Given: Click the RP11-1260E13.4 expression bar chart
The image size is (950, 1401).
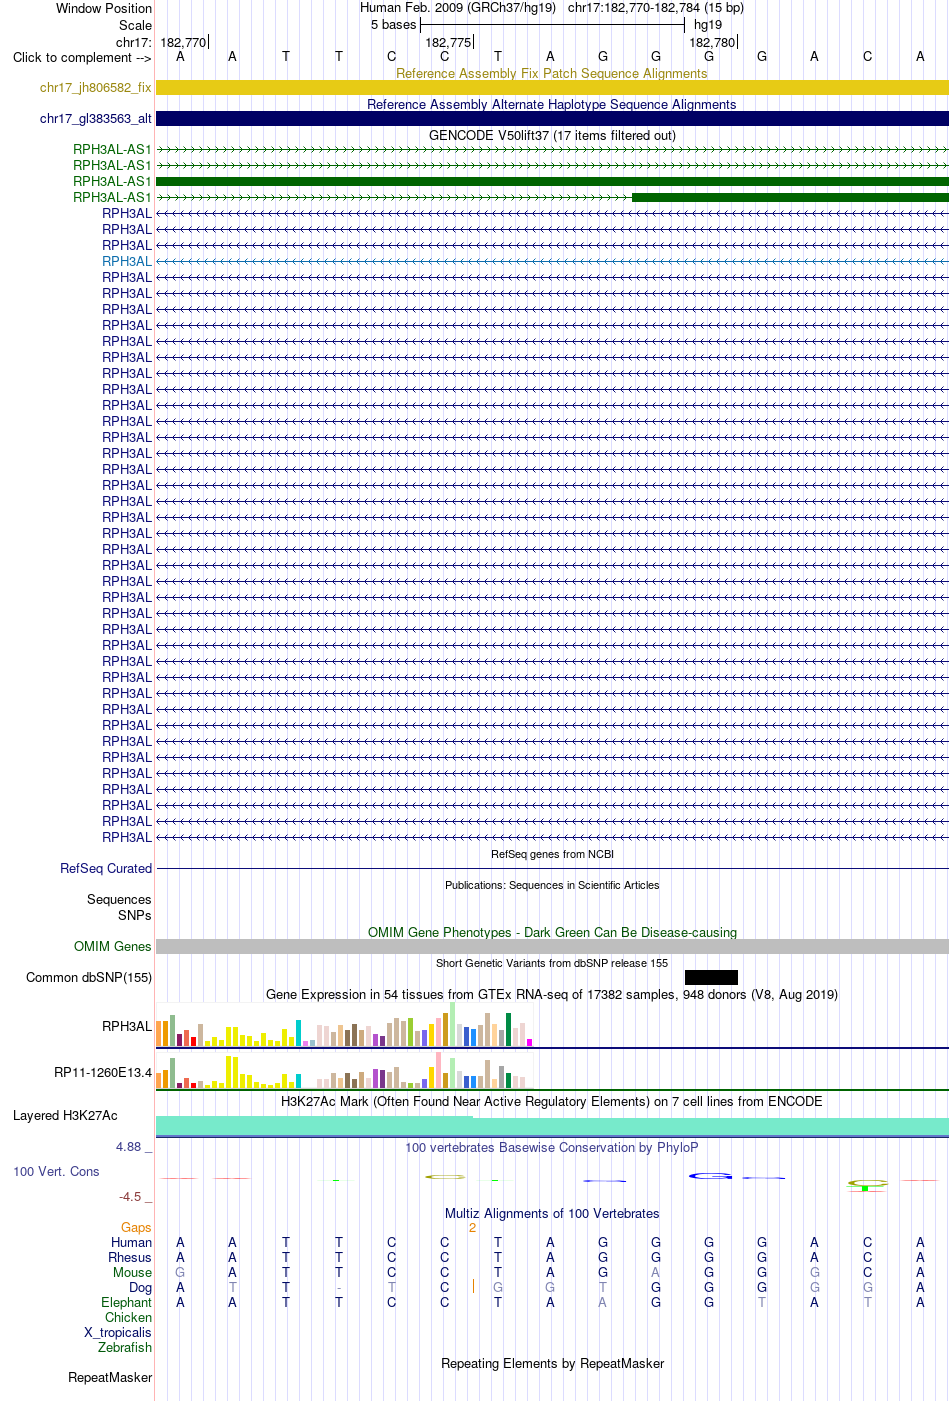Looking at the screenshot, I should (344, 1070).
